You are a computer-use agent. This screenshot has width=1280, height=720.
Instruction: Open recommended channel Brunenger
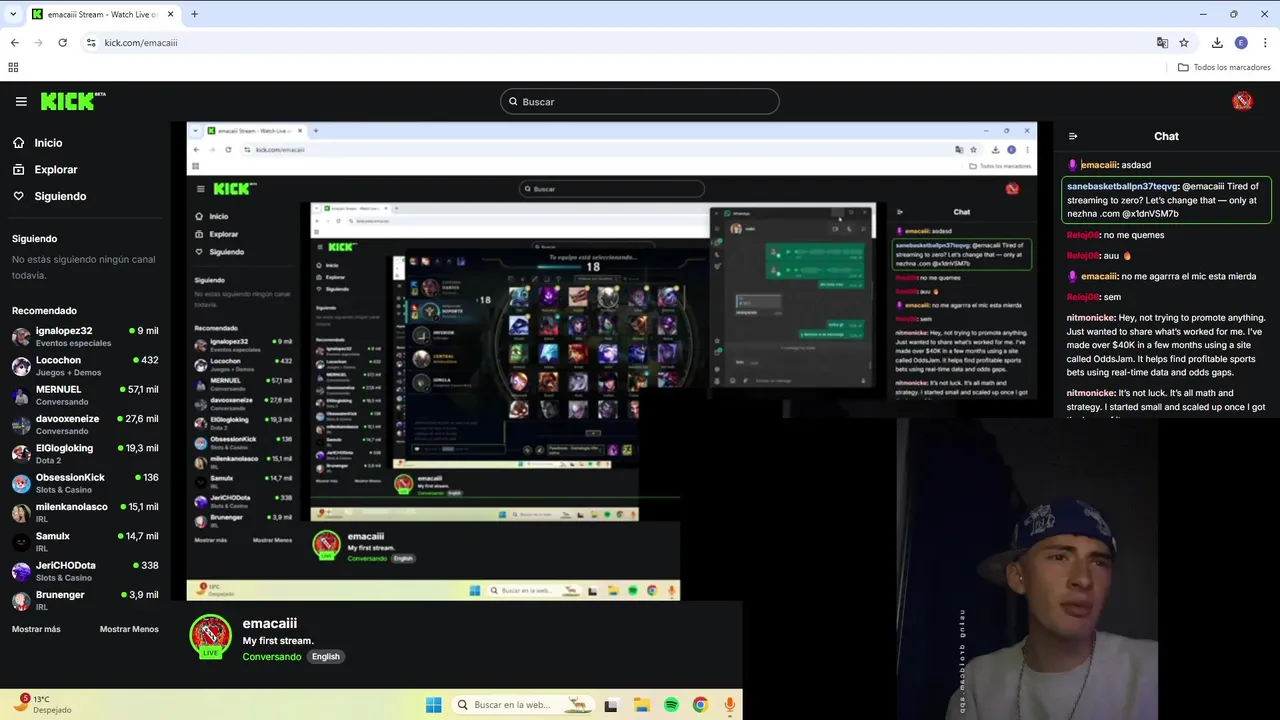pyautogui.click(x=85, y=600)
